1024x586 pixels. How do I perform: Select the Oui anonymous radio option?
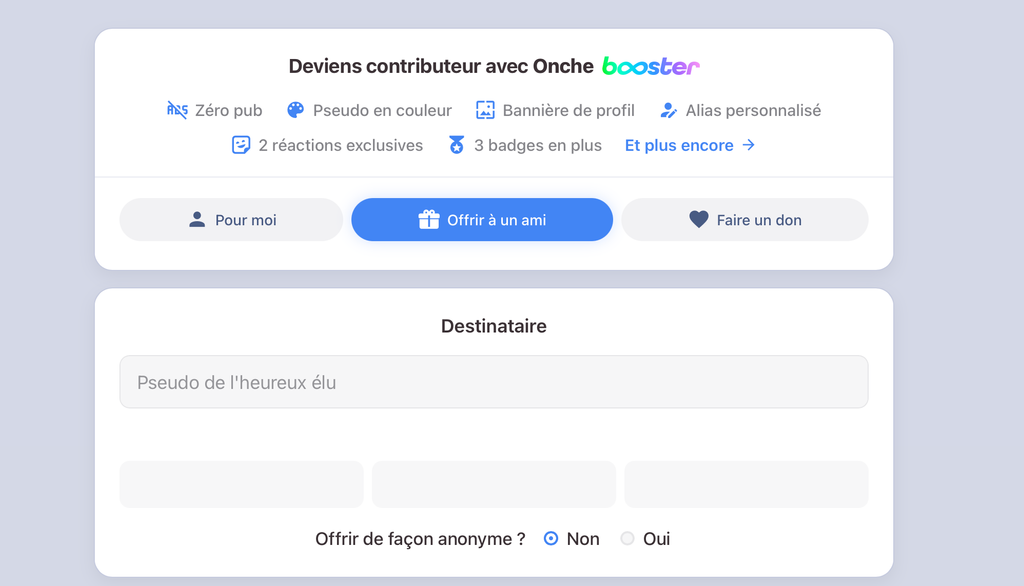point(627,538)
